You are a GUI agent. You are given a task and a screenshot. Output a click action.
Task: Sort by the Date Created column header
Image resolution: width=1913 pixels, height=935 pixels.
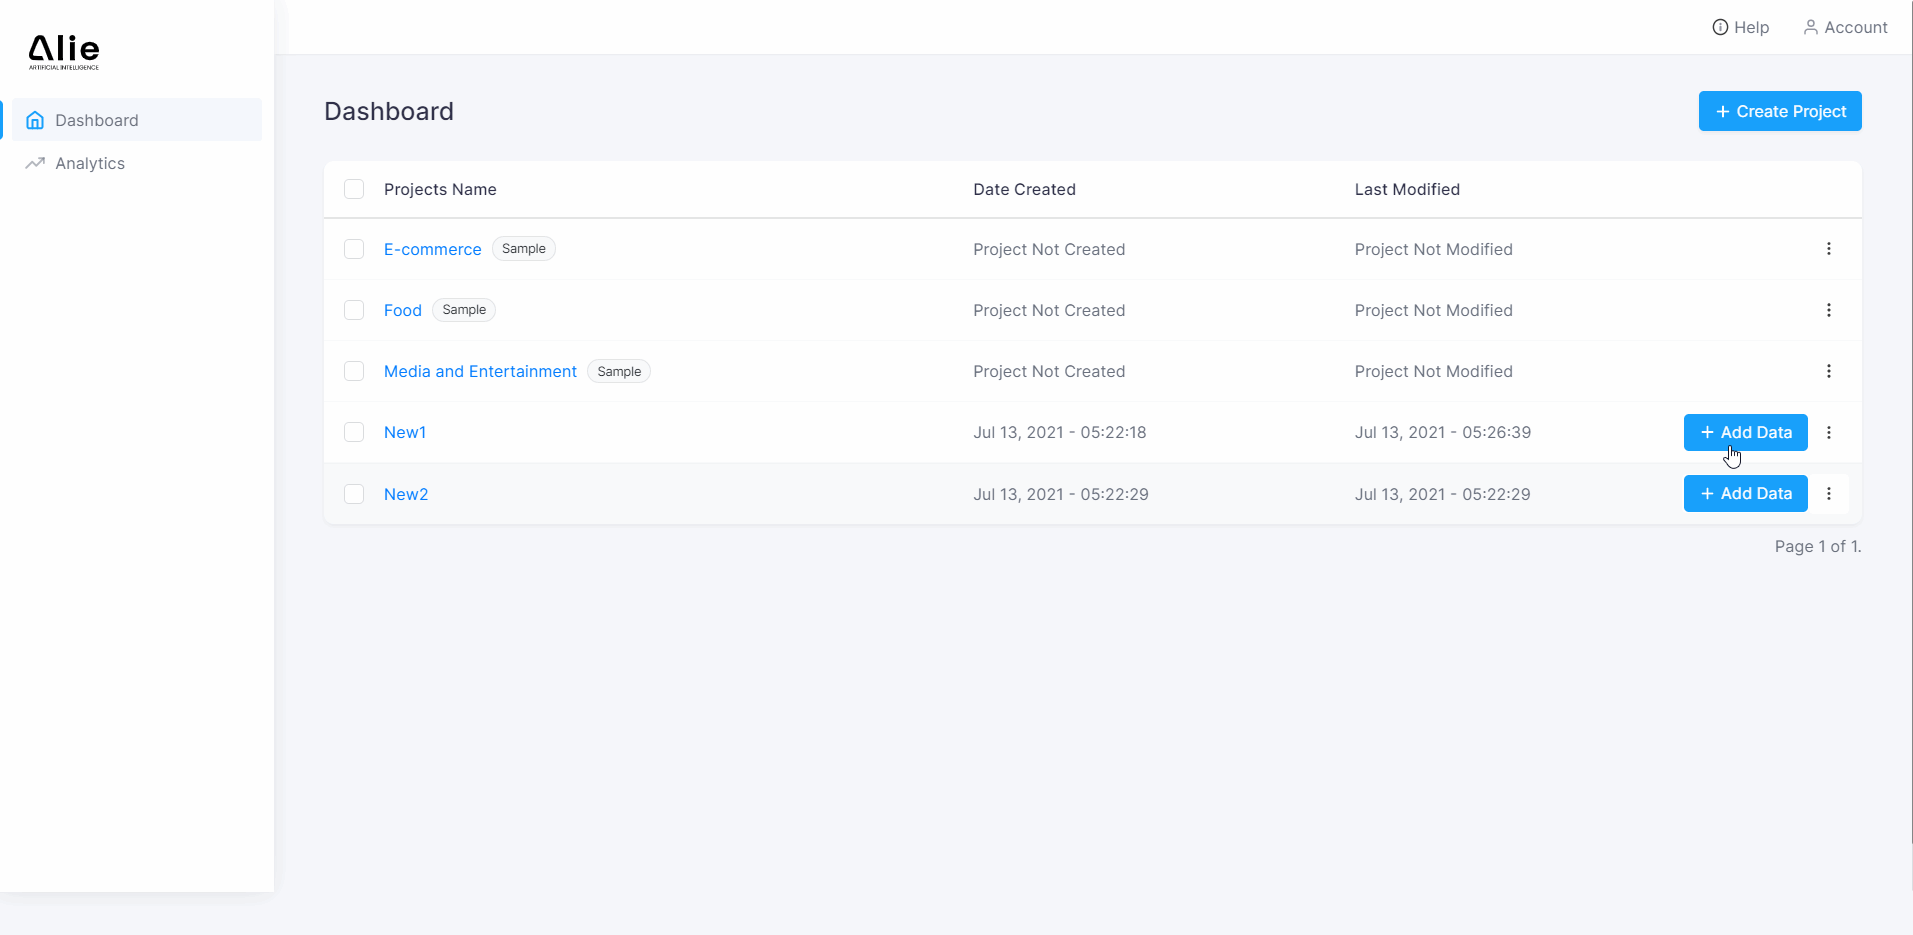pyautogui.click(x=1024, y=189)
